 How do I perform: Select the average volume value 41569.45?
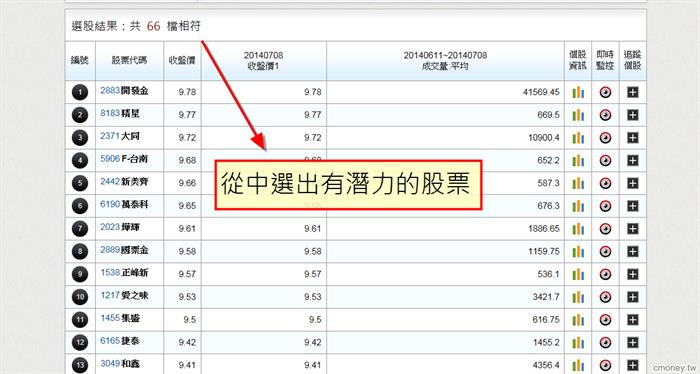[x=541, y=92]
